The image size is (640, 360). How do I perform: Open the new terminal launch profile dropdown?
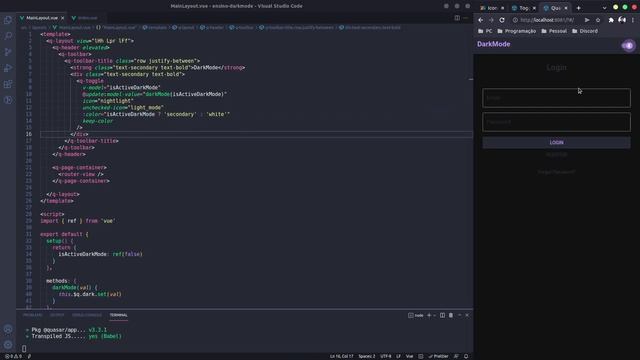tap(434, 315)
